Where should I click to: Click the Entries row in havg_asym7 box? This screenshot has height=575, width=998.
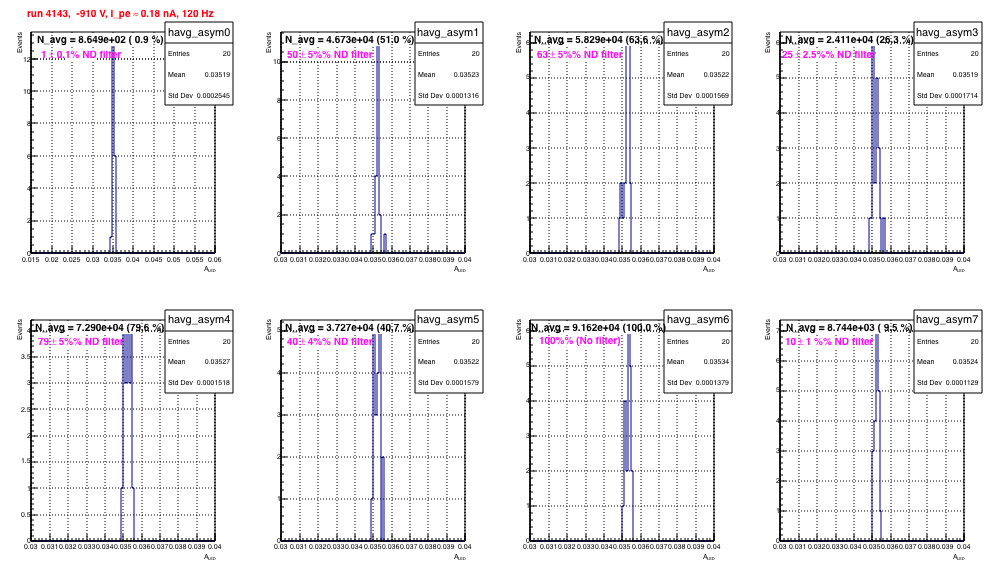pyautogui.click(x=948, y=341)
